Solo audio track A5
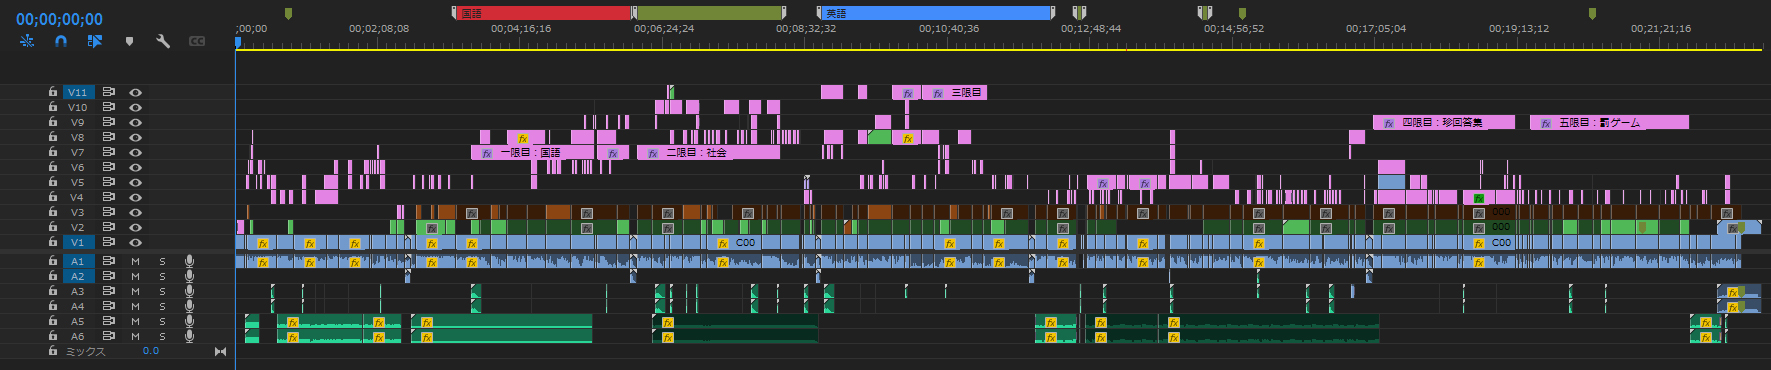1771x370 pixels. click(162, 321)
